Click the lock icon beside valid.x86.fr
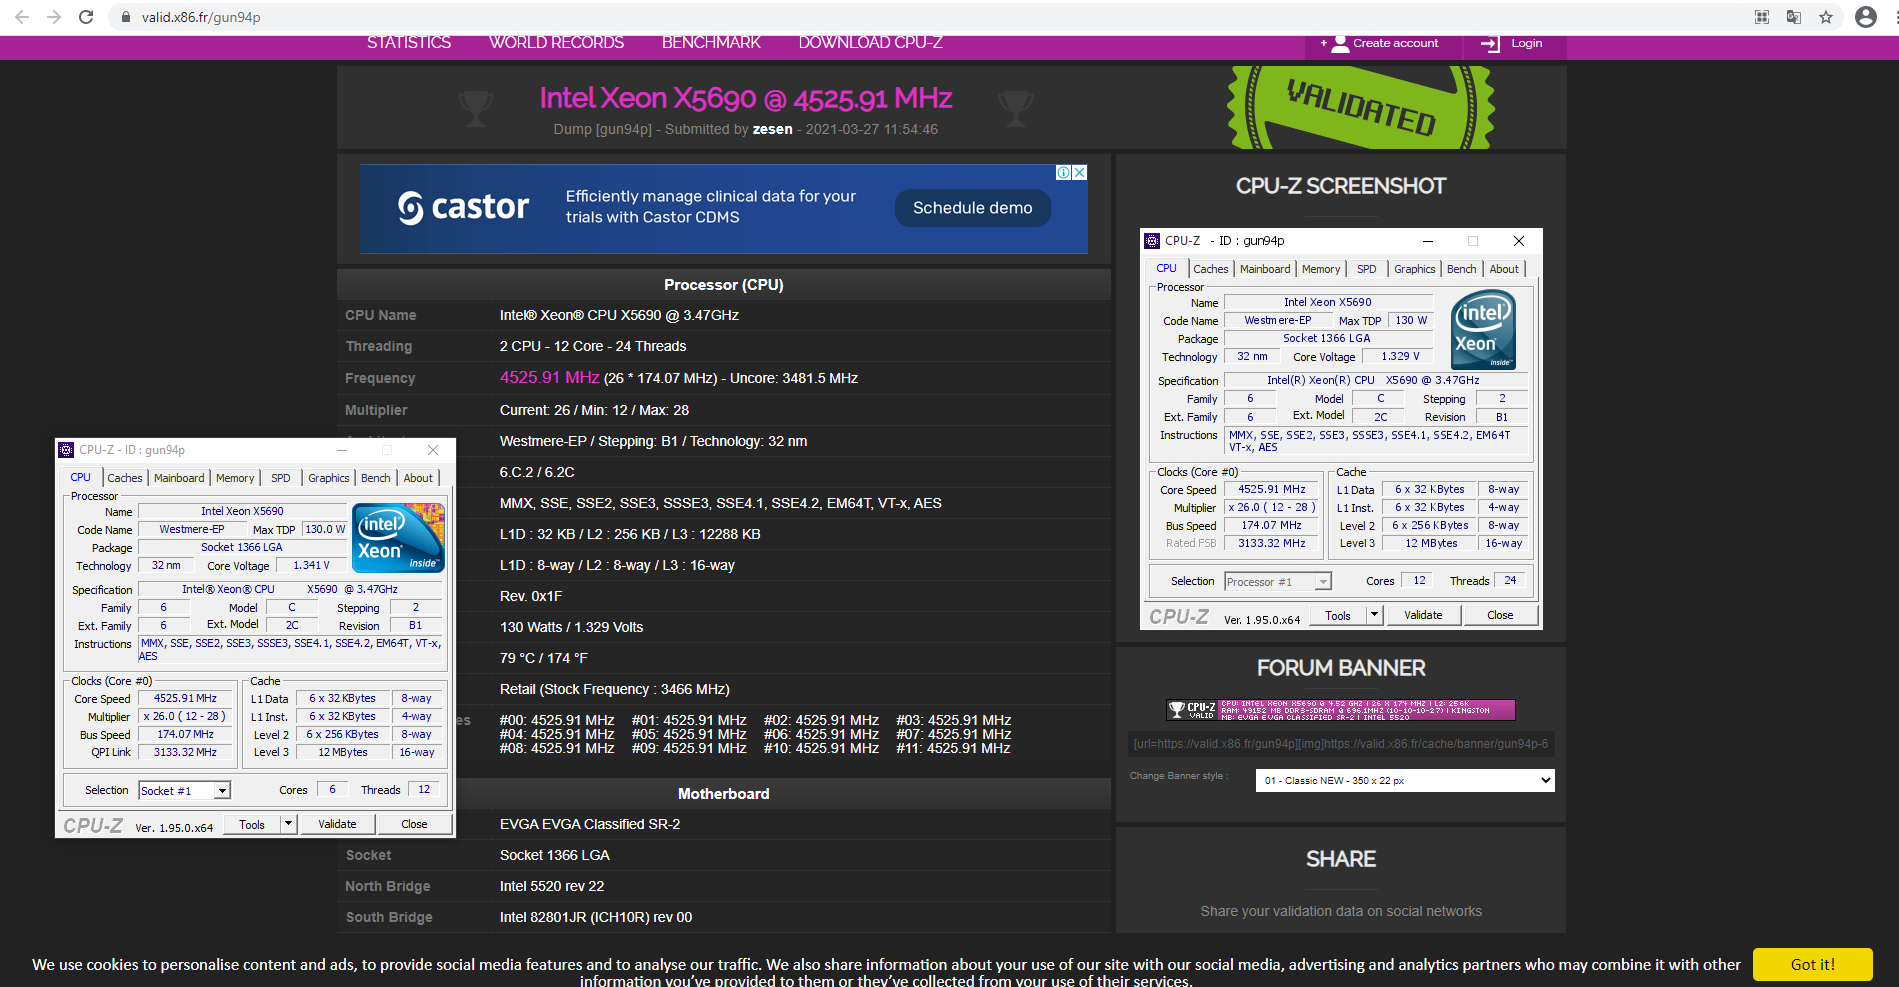Image resolution: width=1899 pixels, height=987 pixels. [x=126, y=17]
